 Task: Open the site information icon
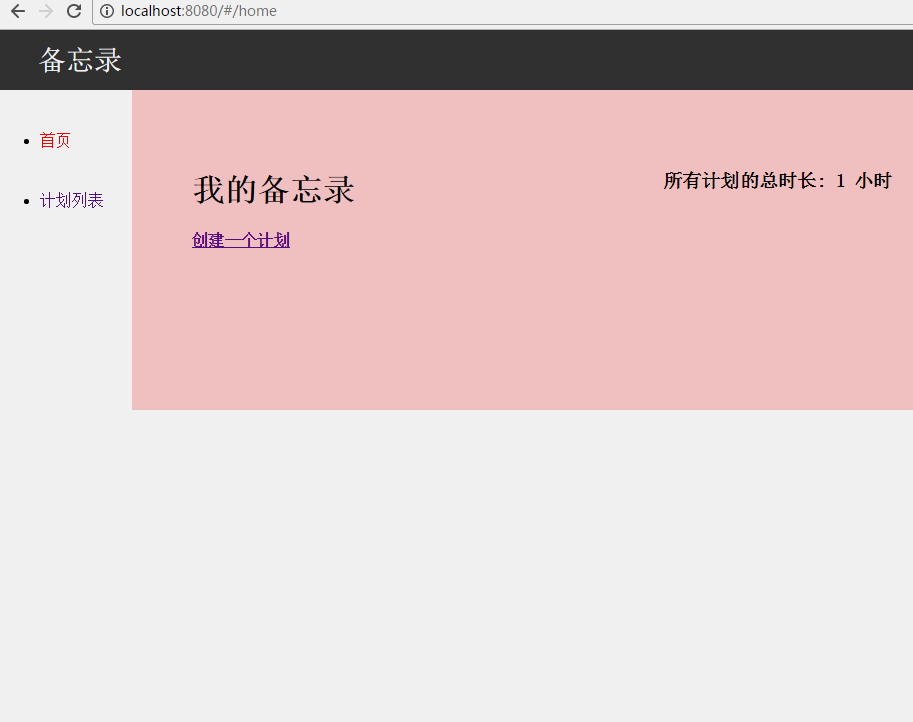pyautogui.click(x=107, y=11)
